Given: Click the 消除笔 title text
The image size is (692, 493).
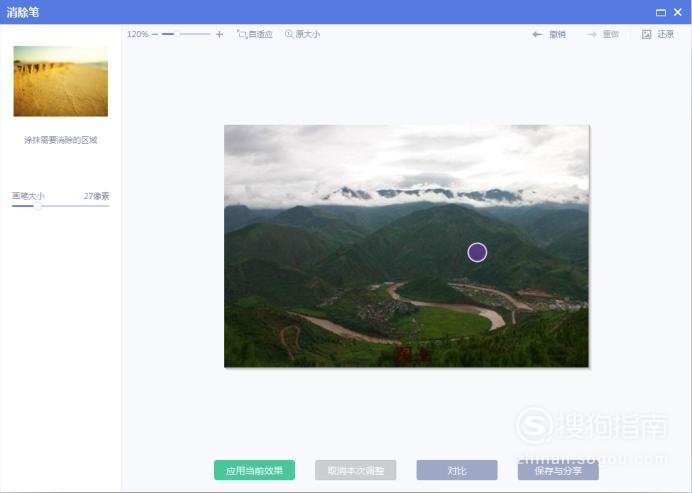Looking at the screenshot, I should click(x=23, y=12).
